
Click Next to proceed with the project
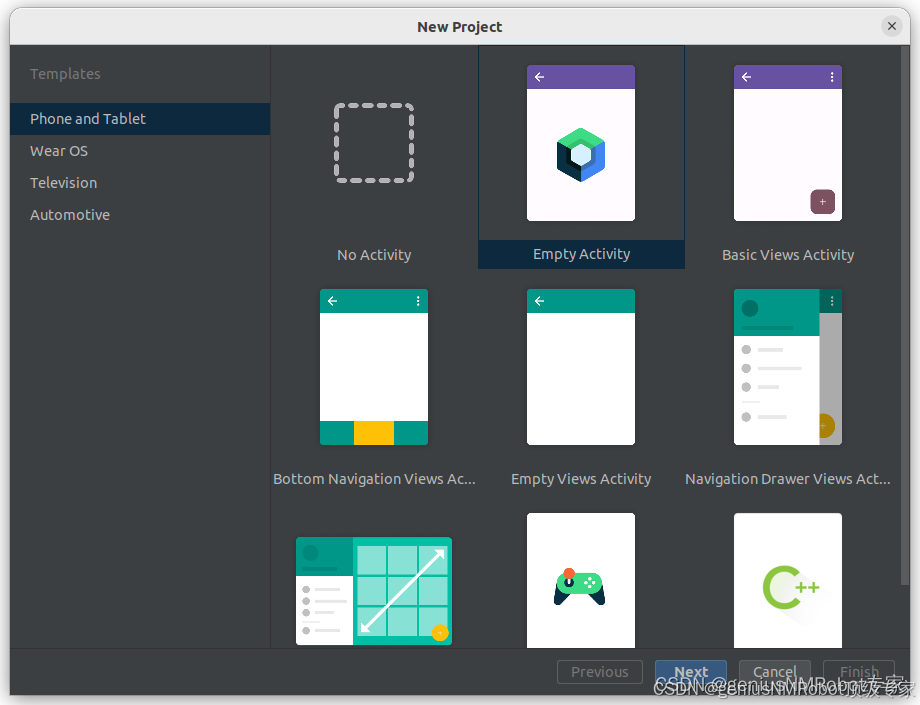tap(691, 671)
